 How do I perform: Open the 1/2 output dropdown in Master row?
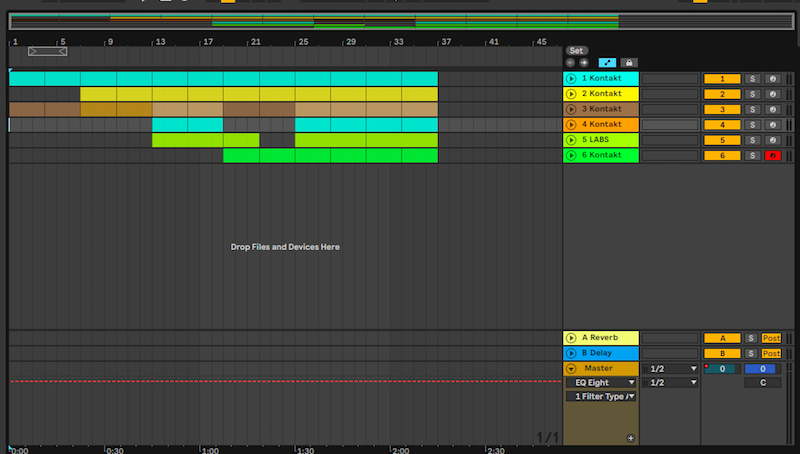670,369
